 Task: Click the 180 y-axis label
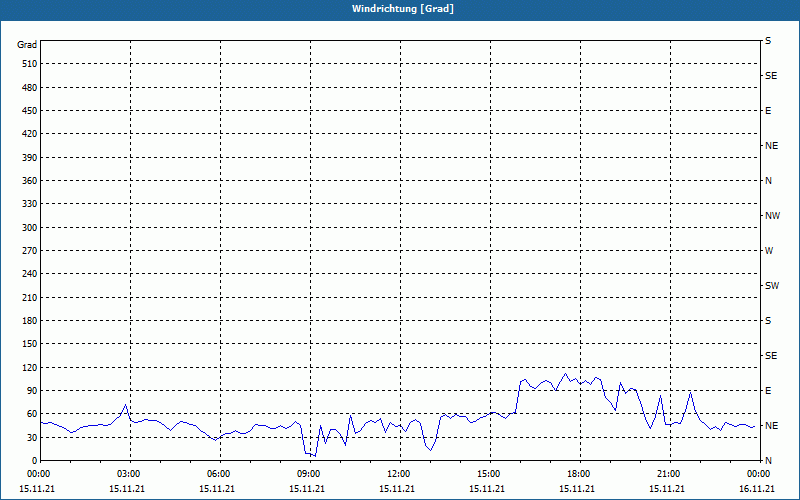[x=30, y=321]
